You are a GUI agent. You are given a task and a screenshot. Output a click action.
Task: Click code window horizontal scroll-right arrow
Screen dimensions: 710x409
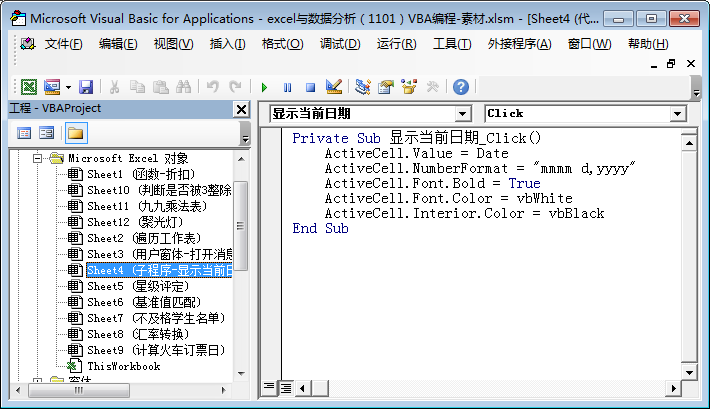(673, 388)
